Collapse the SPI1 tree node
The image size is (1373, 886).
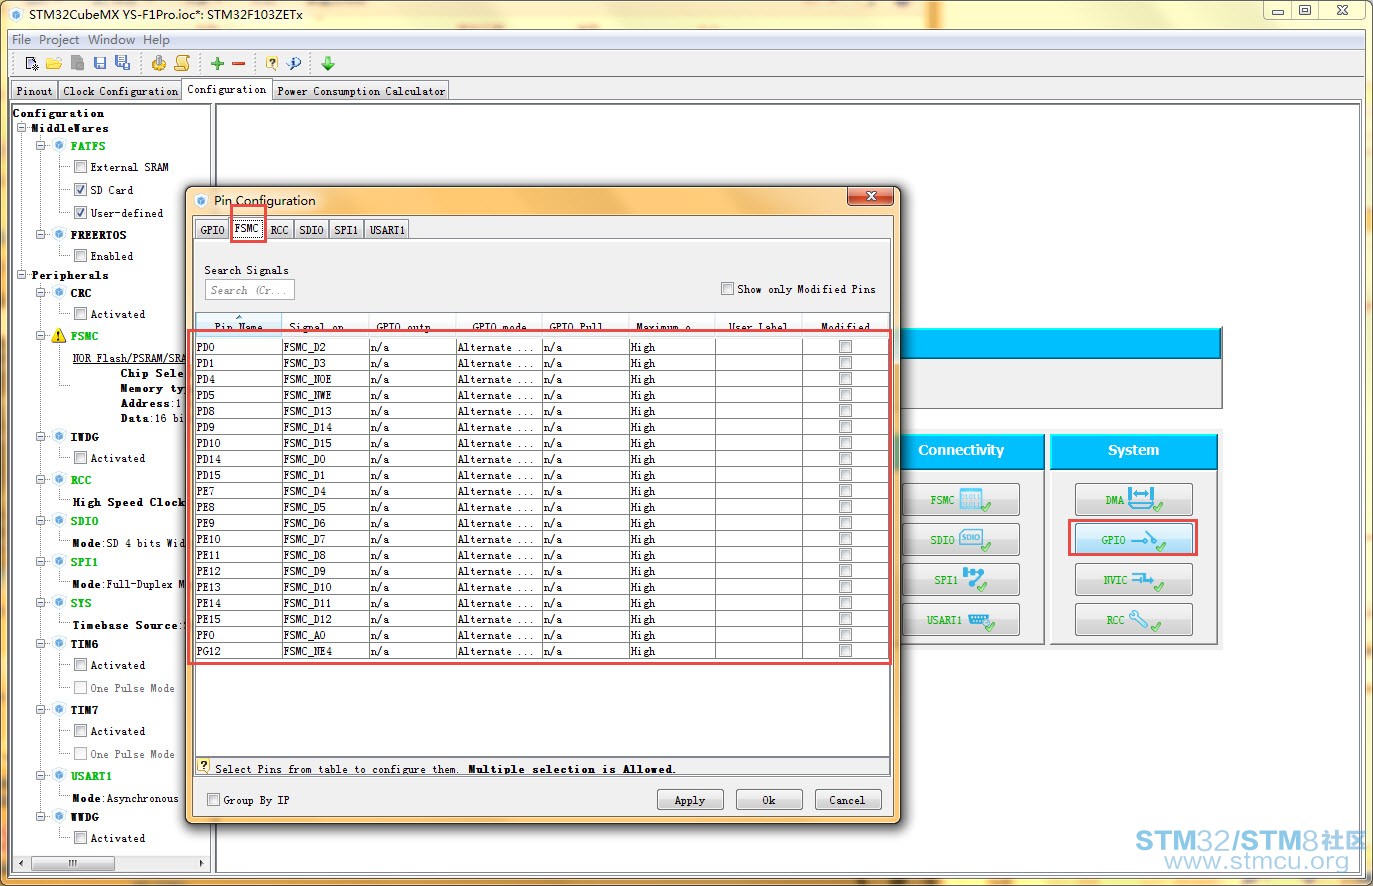[x=41, y=562]
